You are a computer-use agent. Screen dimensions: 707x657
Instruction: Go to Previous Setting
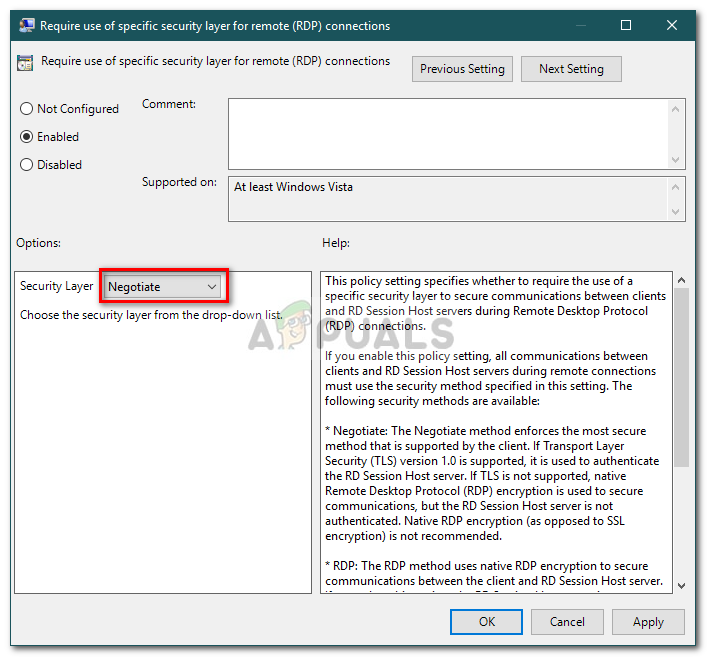click(462, 69)
